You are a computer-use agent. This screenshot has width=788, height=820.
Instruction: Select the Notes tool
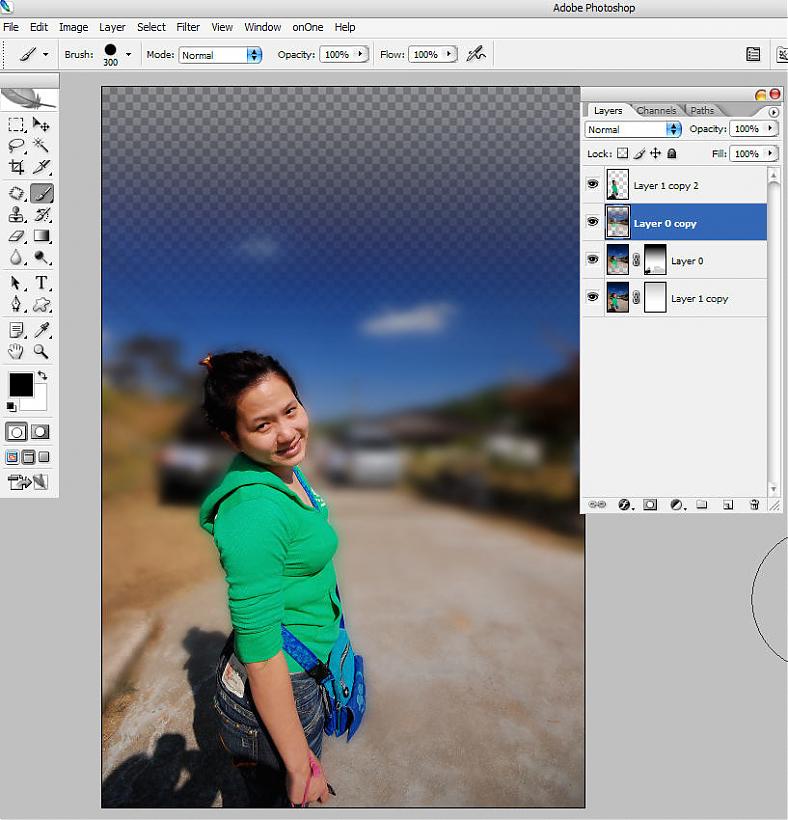pos(16,330)
